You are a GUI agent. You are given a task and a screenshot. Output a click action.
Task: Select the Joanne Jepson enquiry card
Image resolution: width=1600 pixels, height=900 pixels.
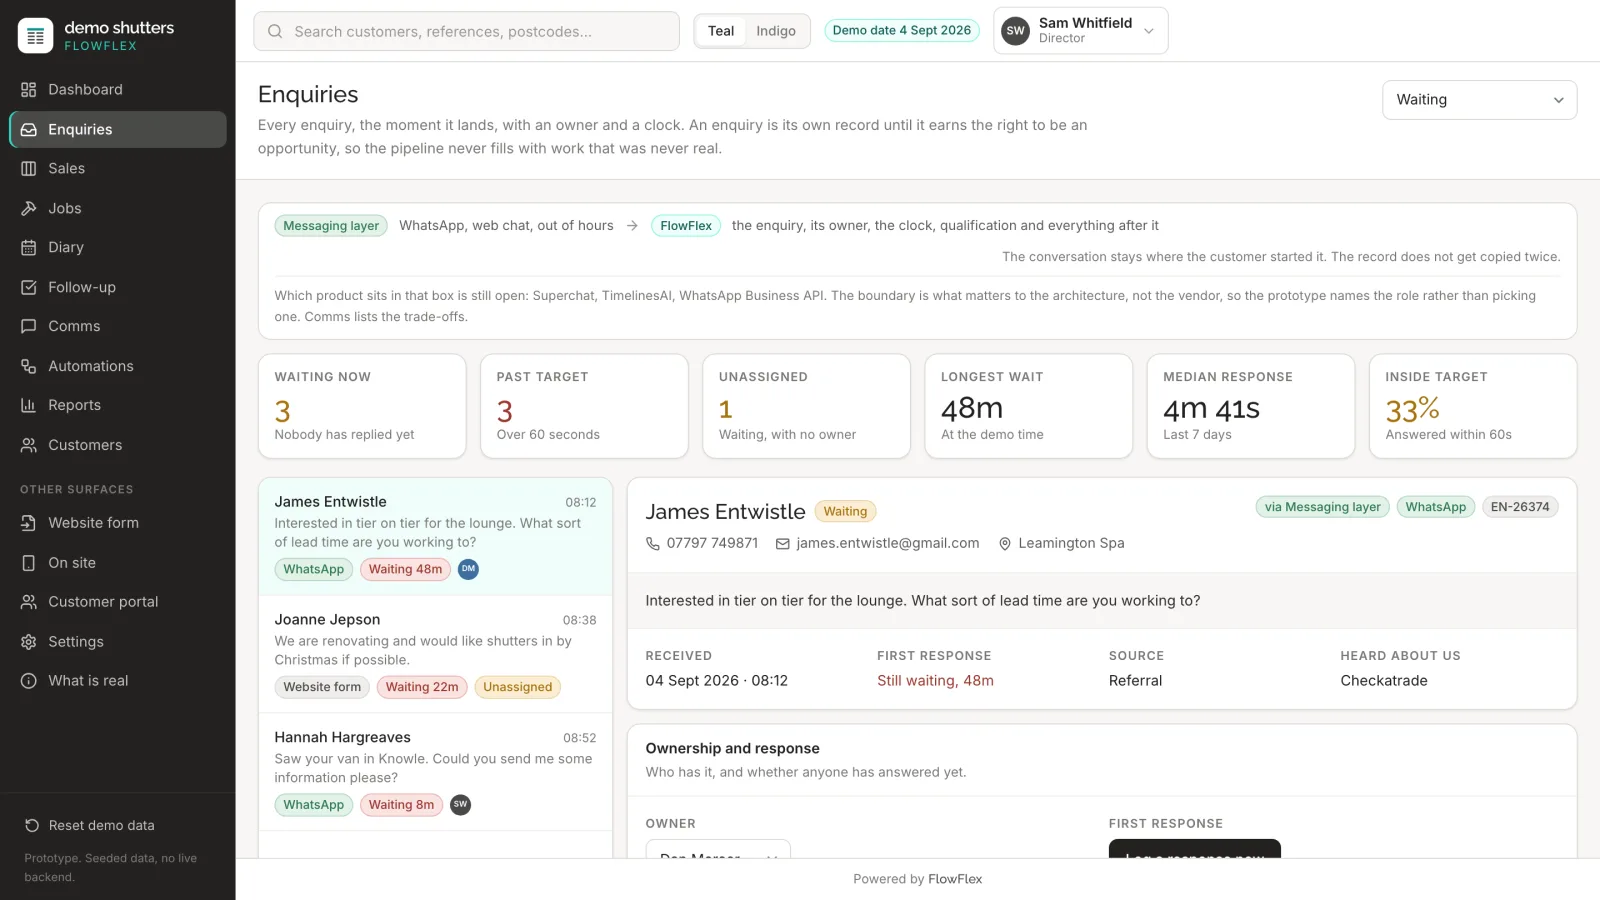click(435, 655)
